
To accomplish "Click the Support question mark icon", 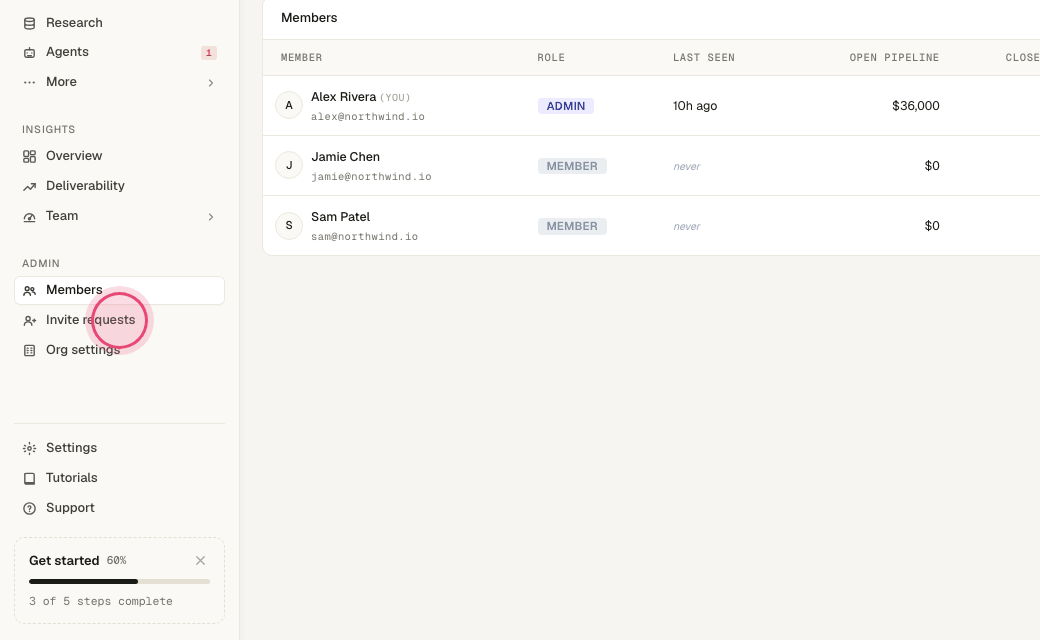I will tap(29, 508).
